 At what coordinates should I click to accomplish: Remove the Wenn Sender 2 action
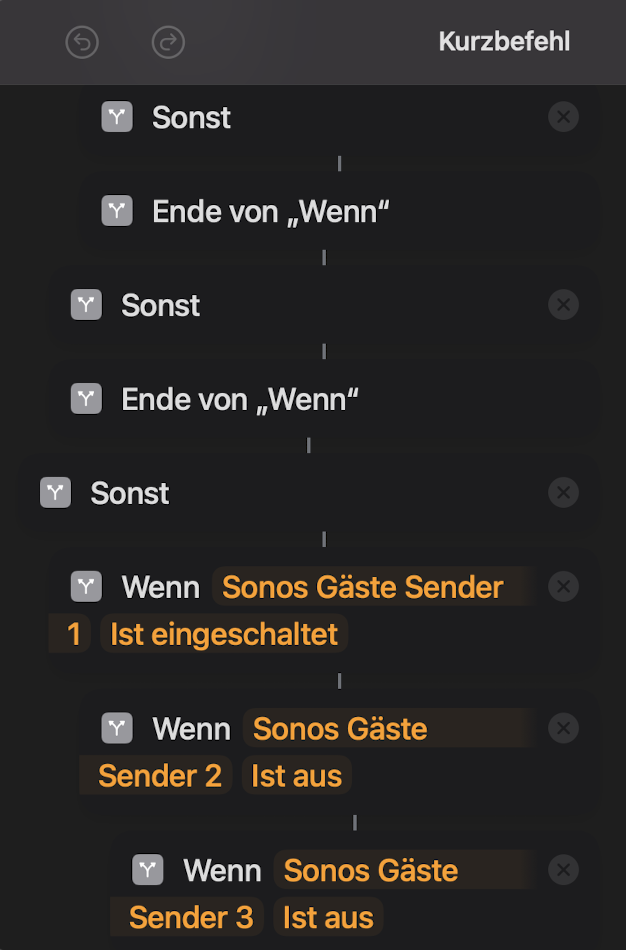563,729
